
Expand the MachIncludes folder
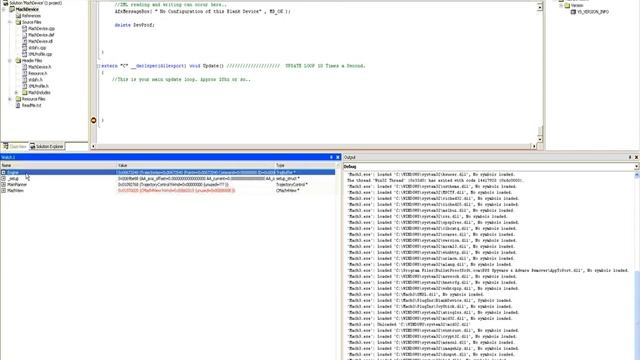click(x=16, y=93)
